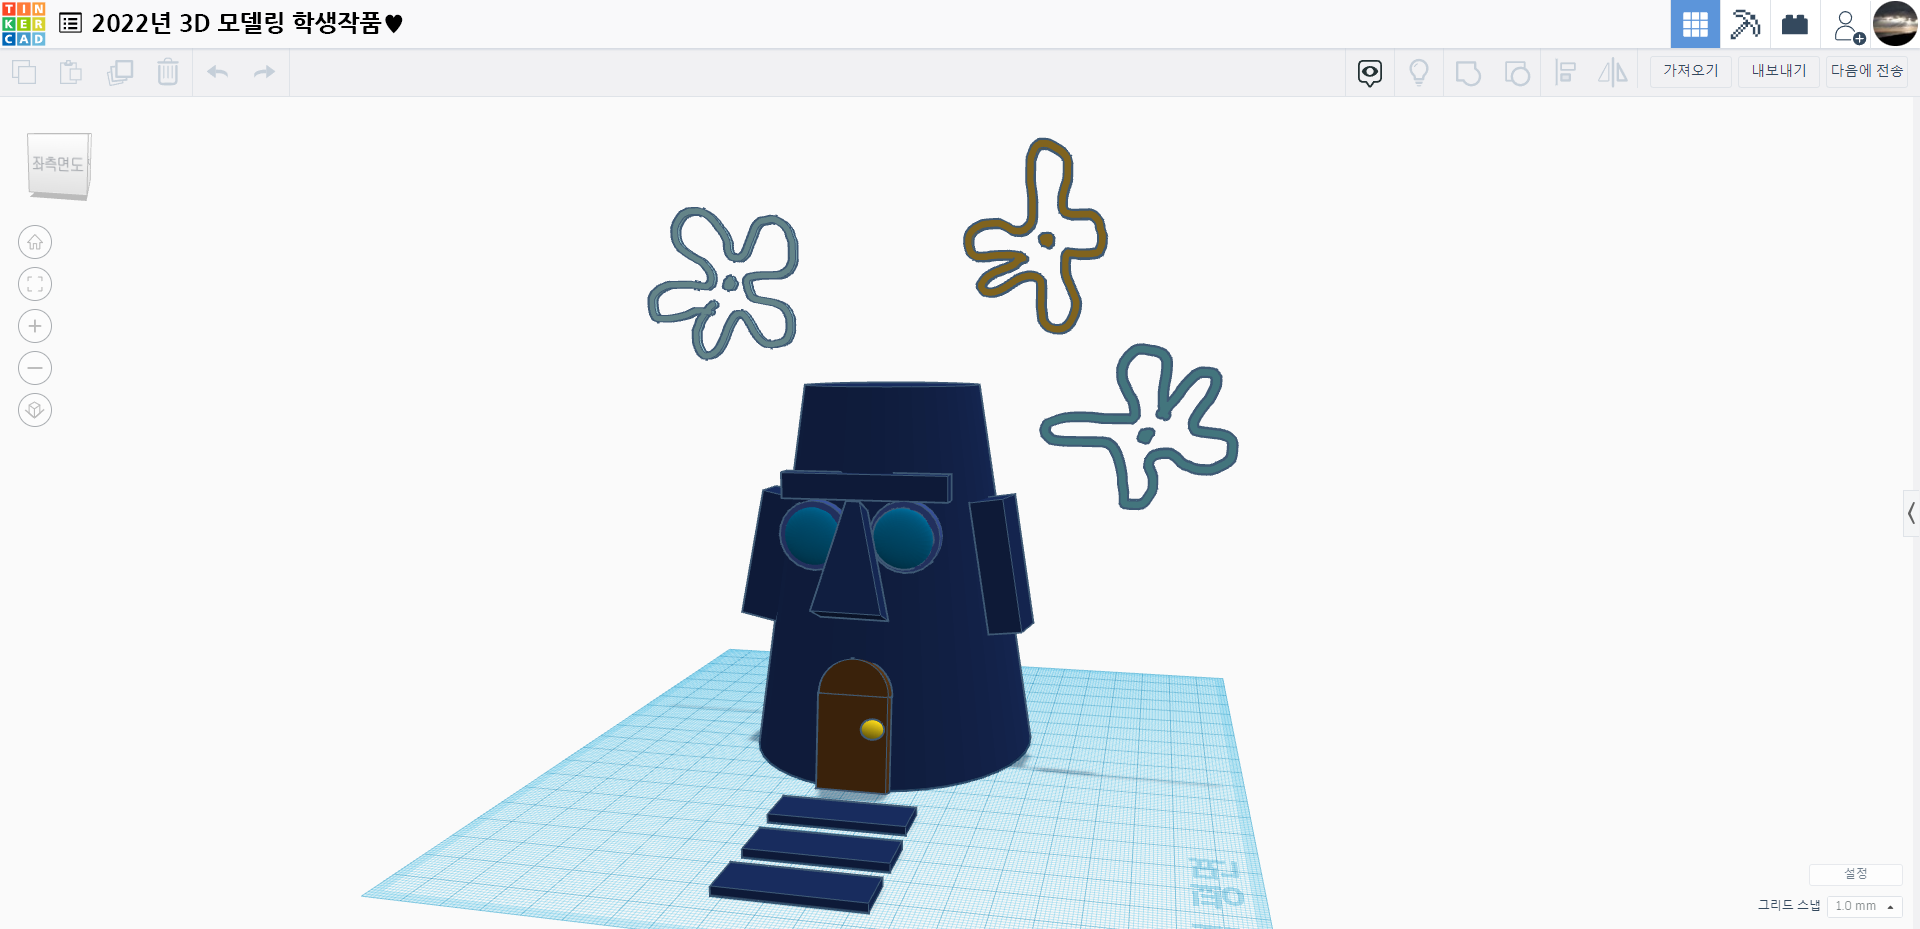Screen dimensions: 1920x929
Task: Toggle orthographic perspective view cube icon
Action: (x=35, y=410)
